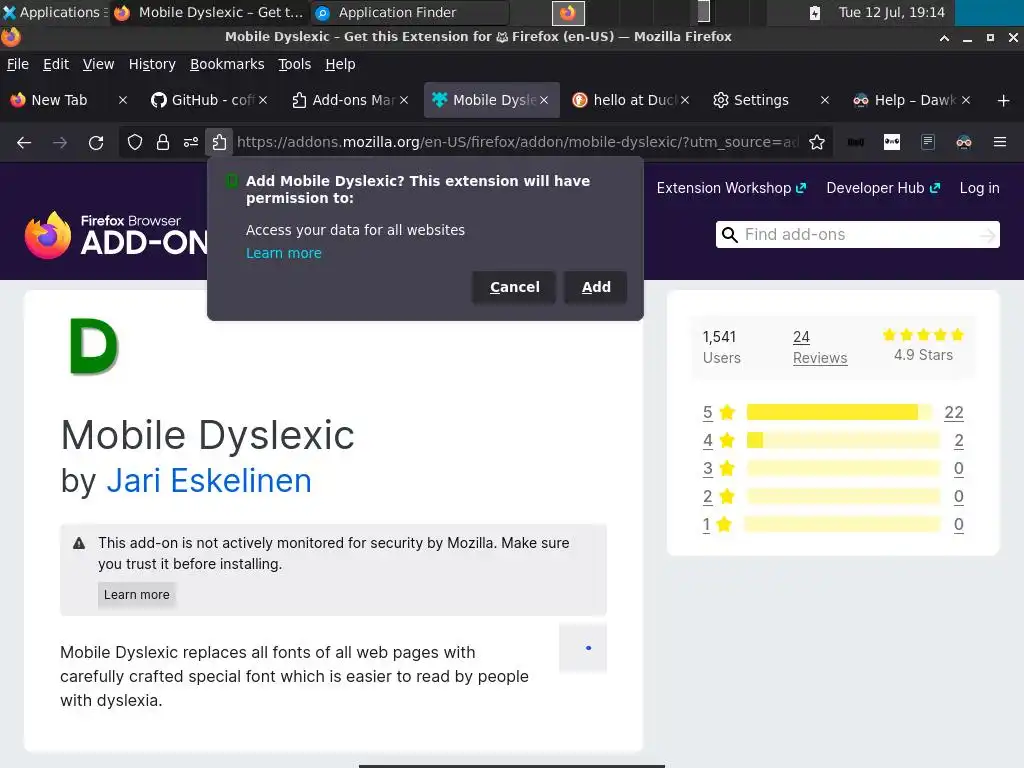Click Learn more in the permission popup
The width and height of the screenshot is (1024, 768).
(x=283, y=253)
